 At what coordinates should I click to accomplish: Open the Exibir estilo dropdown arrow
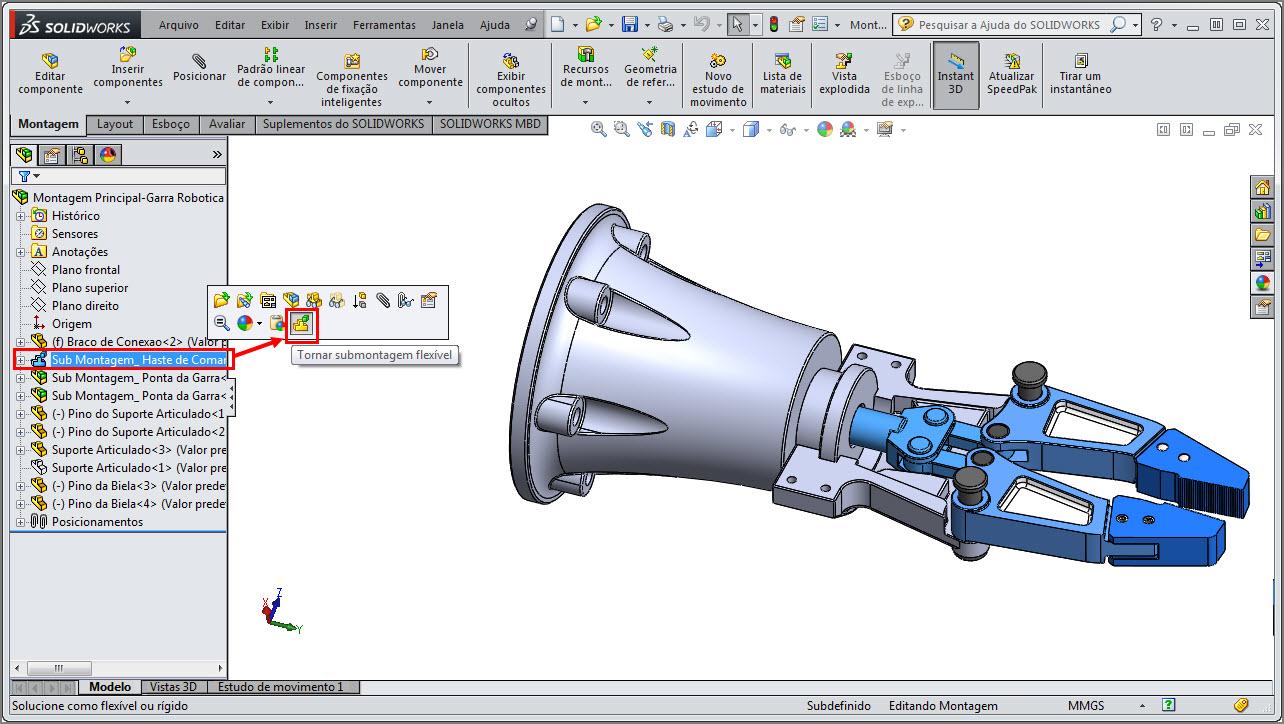[x=770, y=129]
